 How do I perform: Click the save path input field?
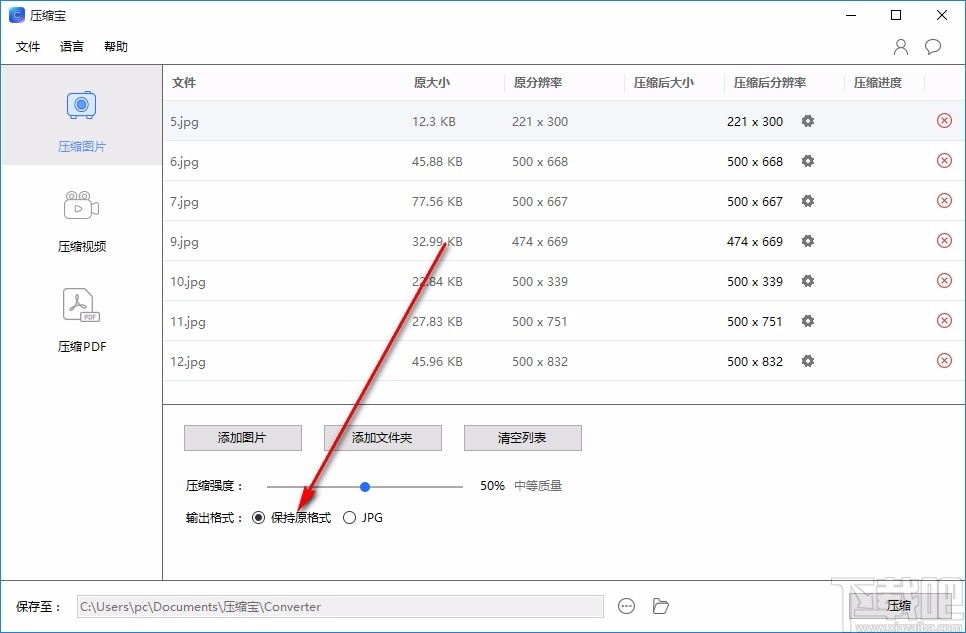click(340, 605)
